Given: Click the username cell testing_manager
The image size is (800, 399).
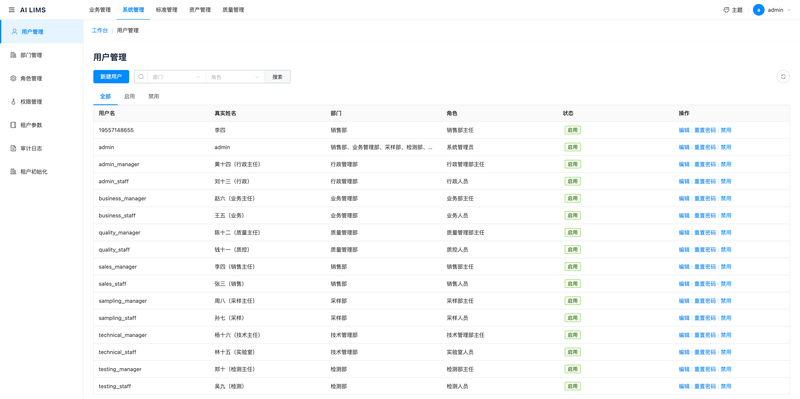Looking at the screenshot, I should (x=120, y=369).
